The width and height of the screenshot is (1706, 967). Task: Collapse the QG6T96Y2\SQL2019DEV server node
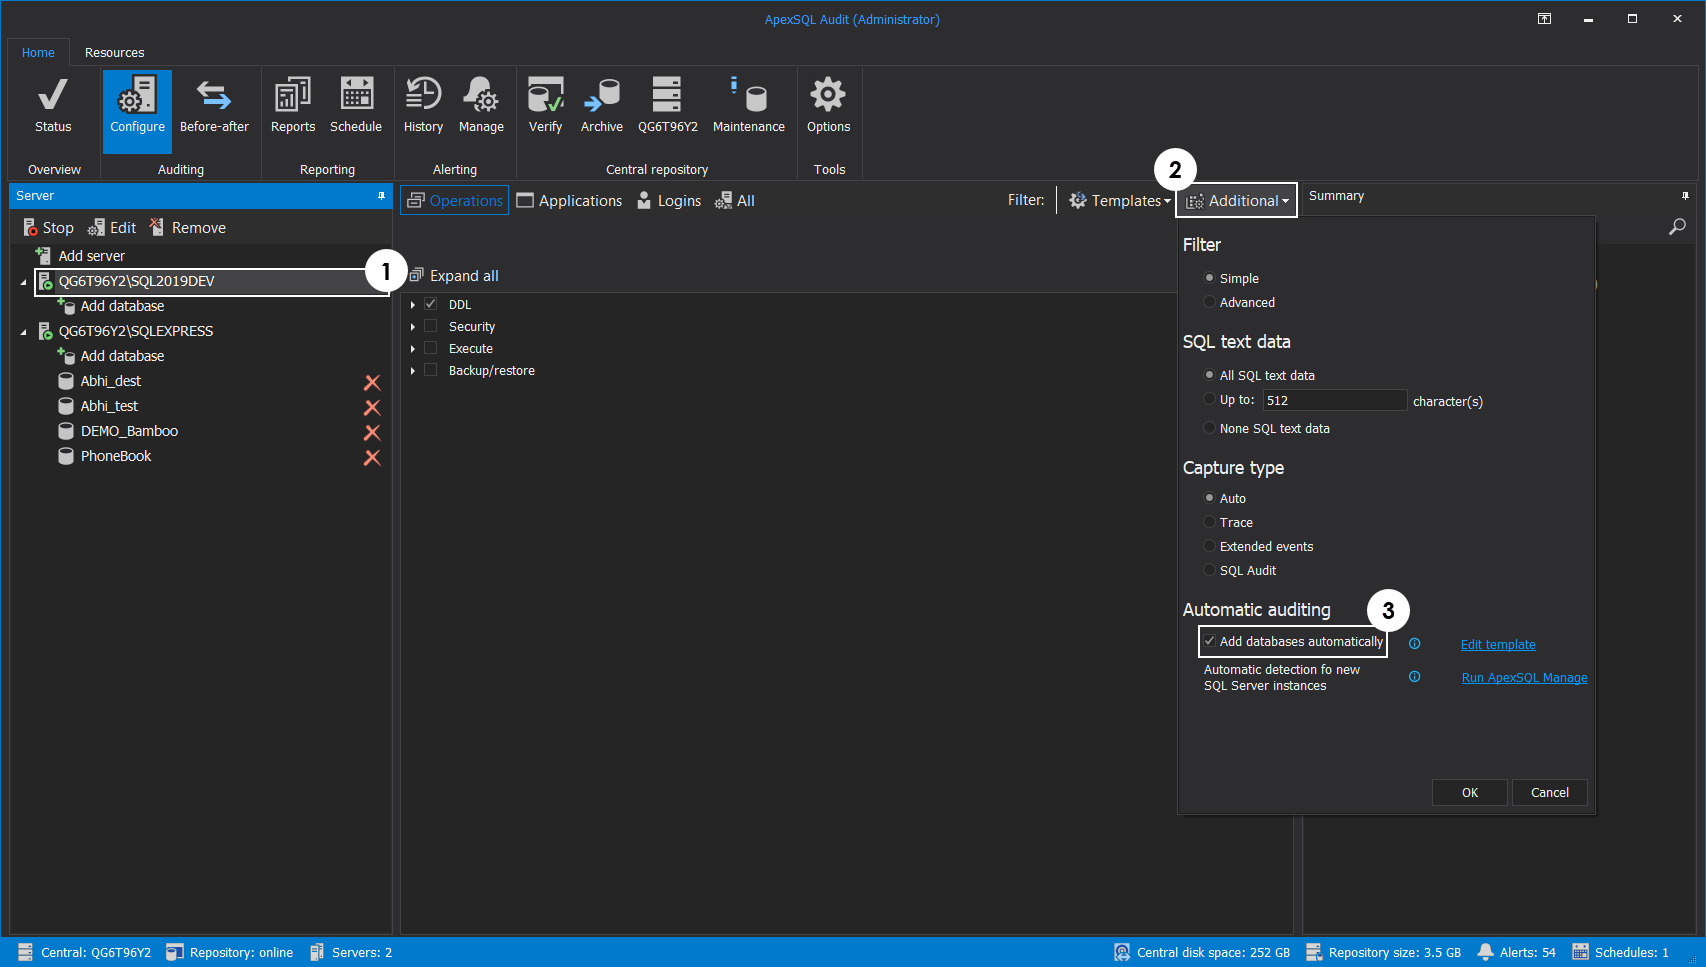(x=23, y=282)
